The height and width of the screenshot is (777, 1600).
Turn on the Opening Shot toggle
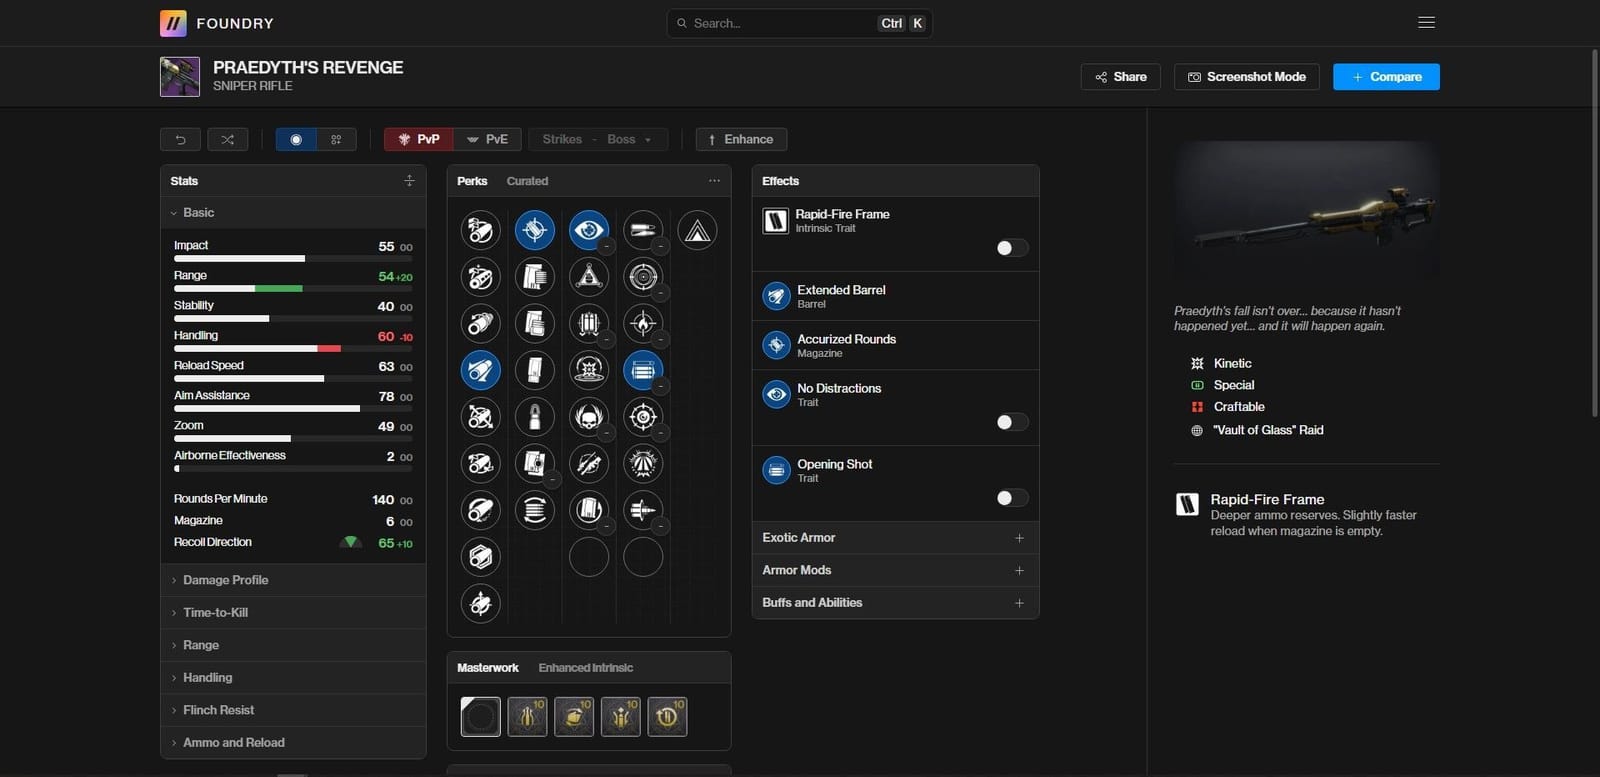(1011, 498)
